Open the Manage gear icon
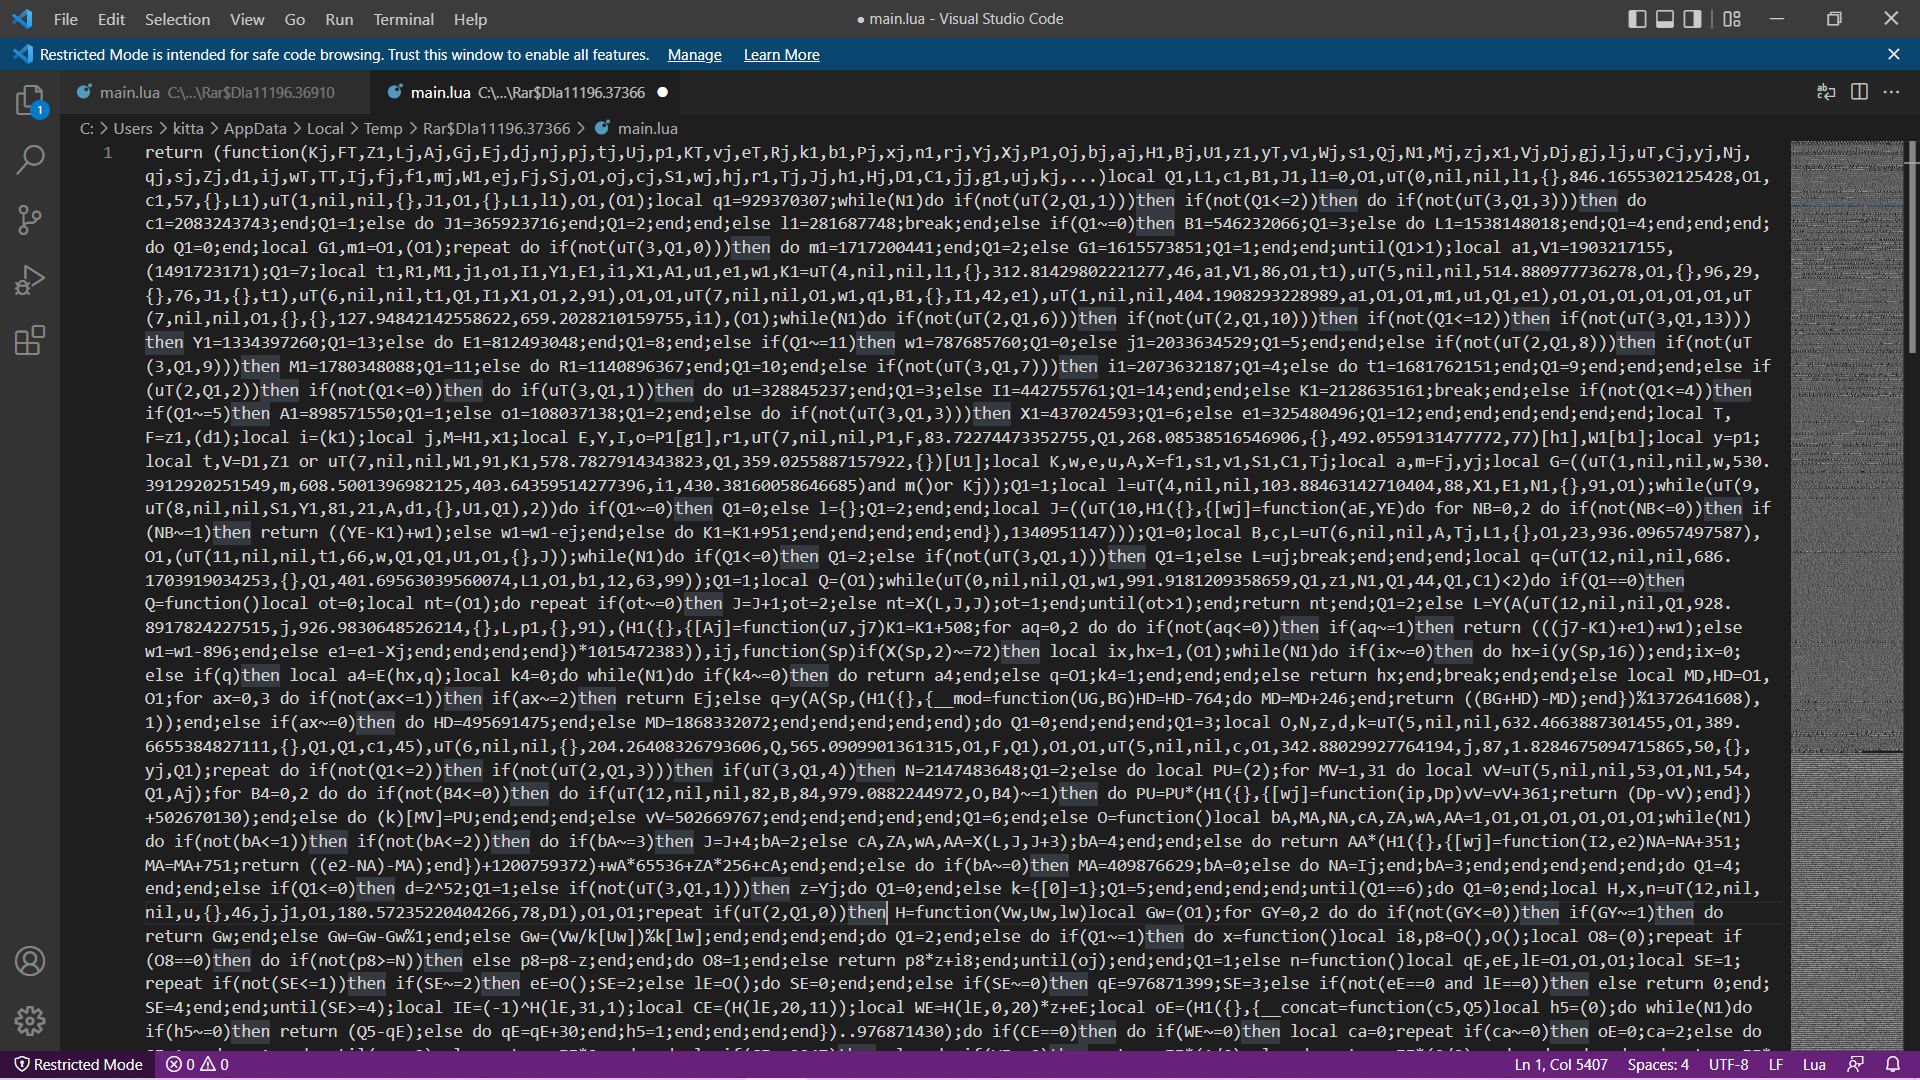This screenshot has height=1080, width=1920. [30, 1020]
